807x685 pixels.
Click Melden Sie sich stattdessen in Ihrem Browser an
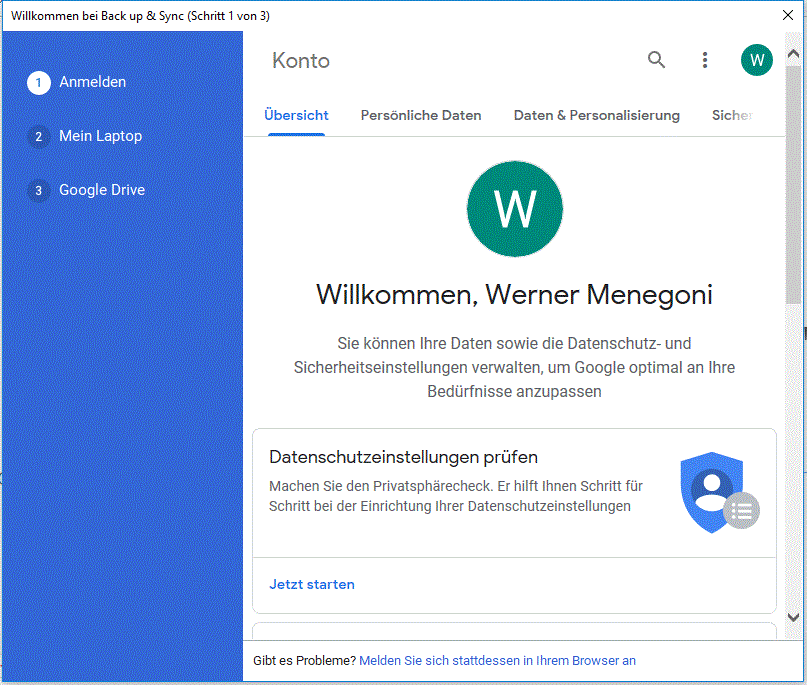(497, 660)
